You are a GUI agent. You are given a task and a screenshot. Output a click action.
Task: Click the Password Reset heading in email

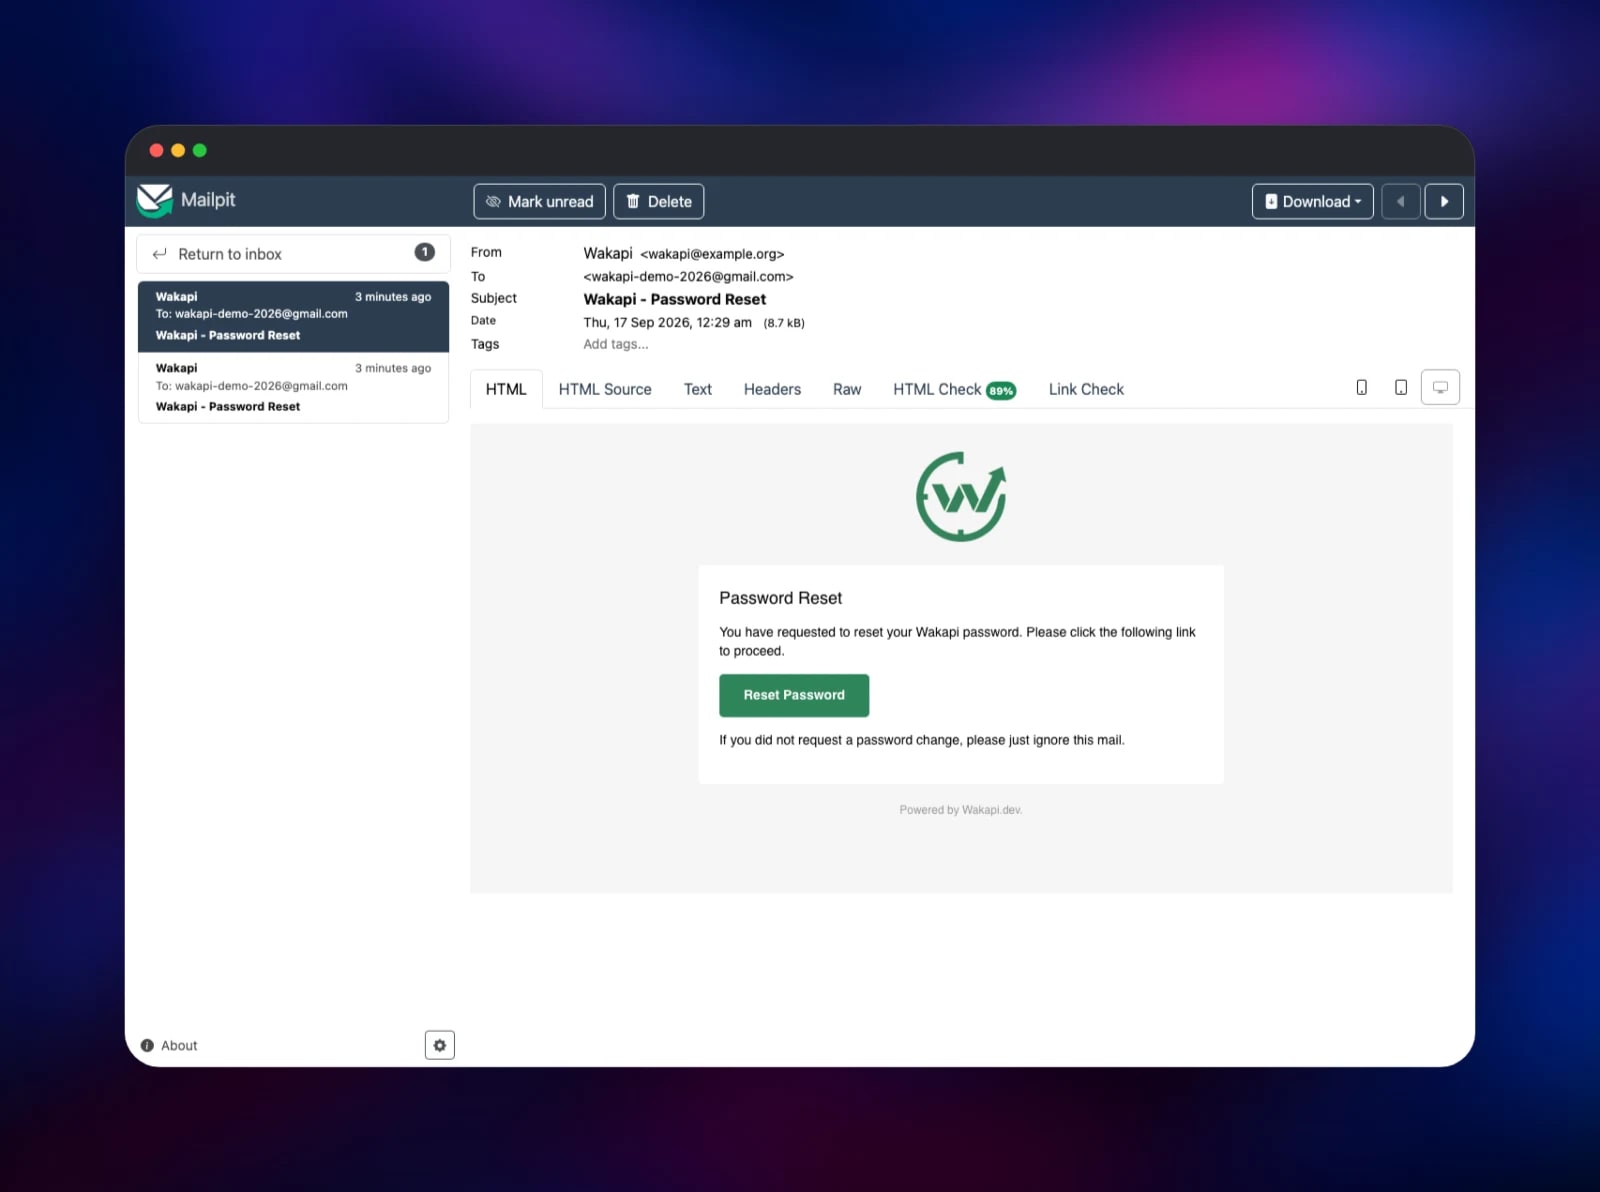coord(781,598)
